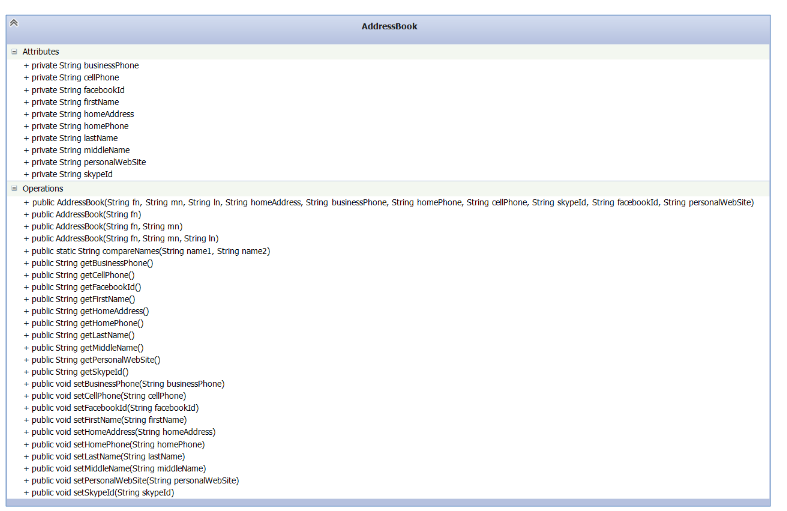Select attribute private String homePhone

[76, 126]
